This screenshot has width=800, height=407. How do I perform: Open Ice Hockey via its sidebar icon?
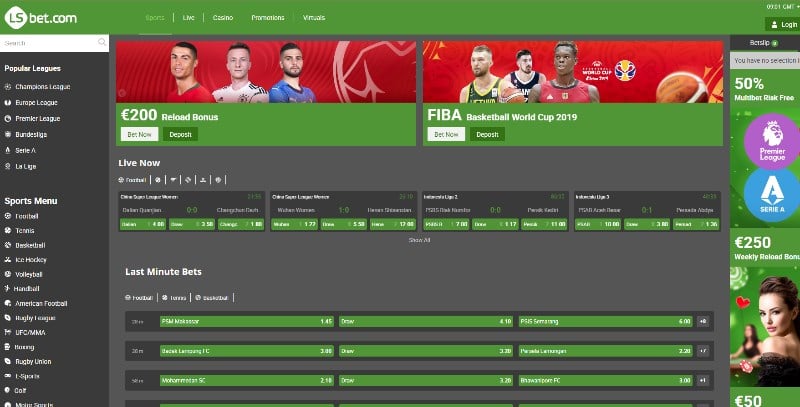(8, 260)
